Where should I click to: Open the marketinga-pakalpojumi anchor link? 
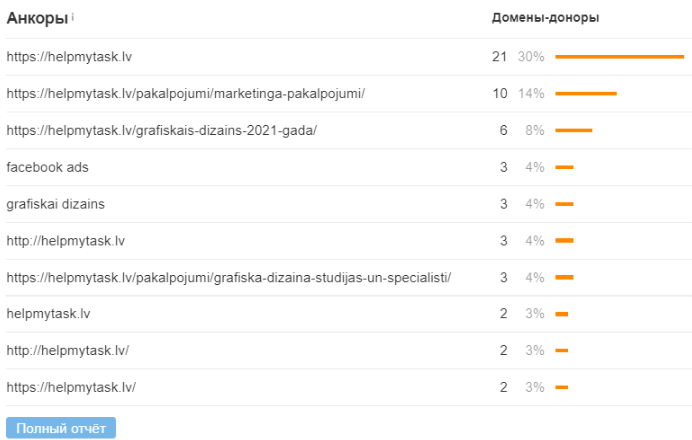pyautogui.click(x=185, y=94)
